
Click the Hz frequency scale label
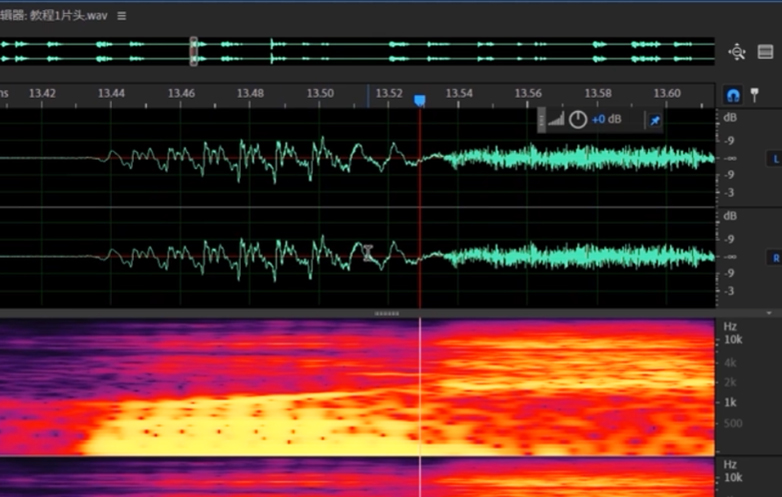[730, 326]
